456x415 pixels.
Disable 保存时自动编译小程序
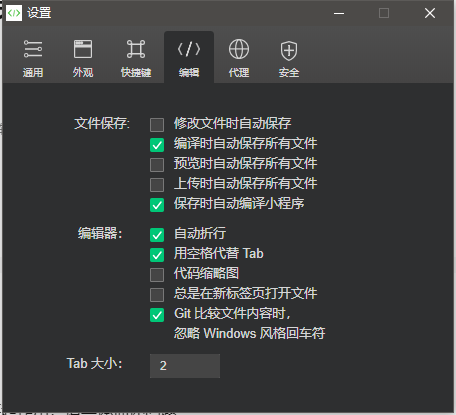coord(157,205)
